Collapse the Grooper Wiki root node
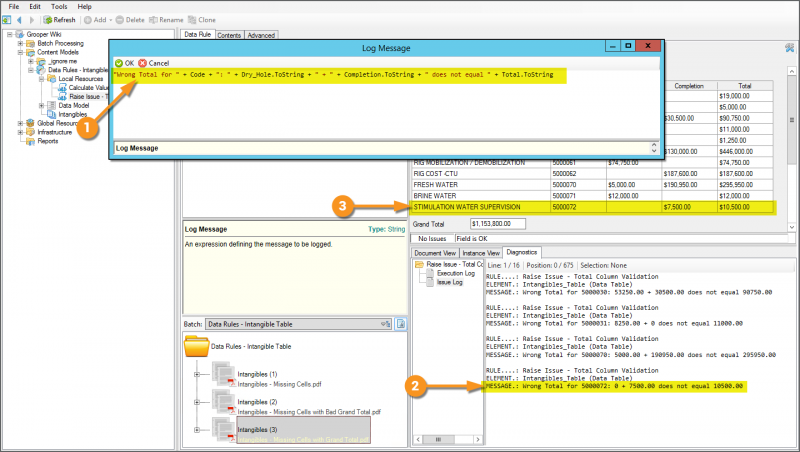This screenshot has height=452, width=800. (8, 34)
